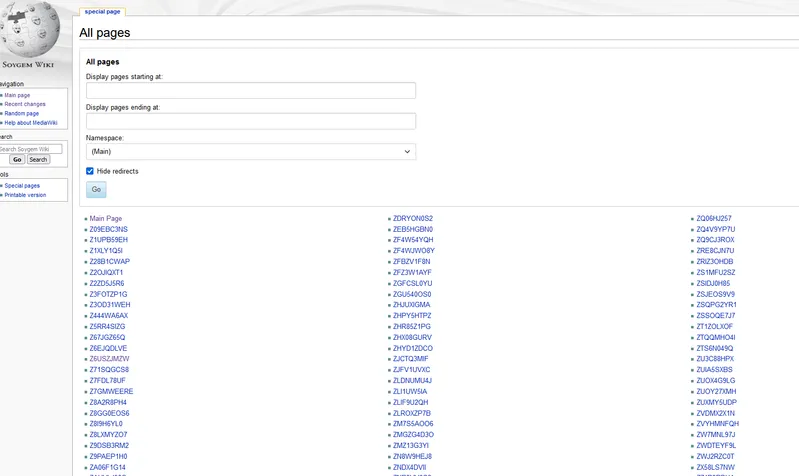Image resolution: width=799 pixels, height=476 pixels.
Task: Open the Main Page list entry
Action: (106, 218)
